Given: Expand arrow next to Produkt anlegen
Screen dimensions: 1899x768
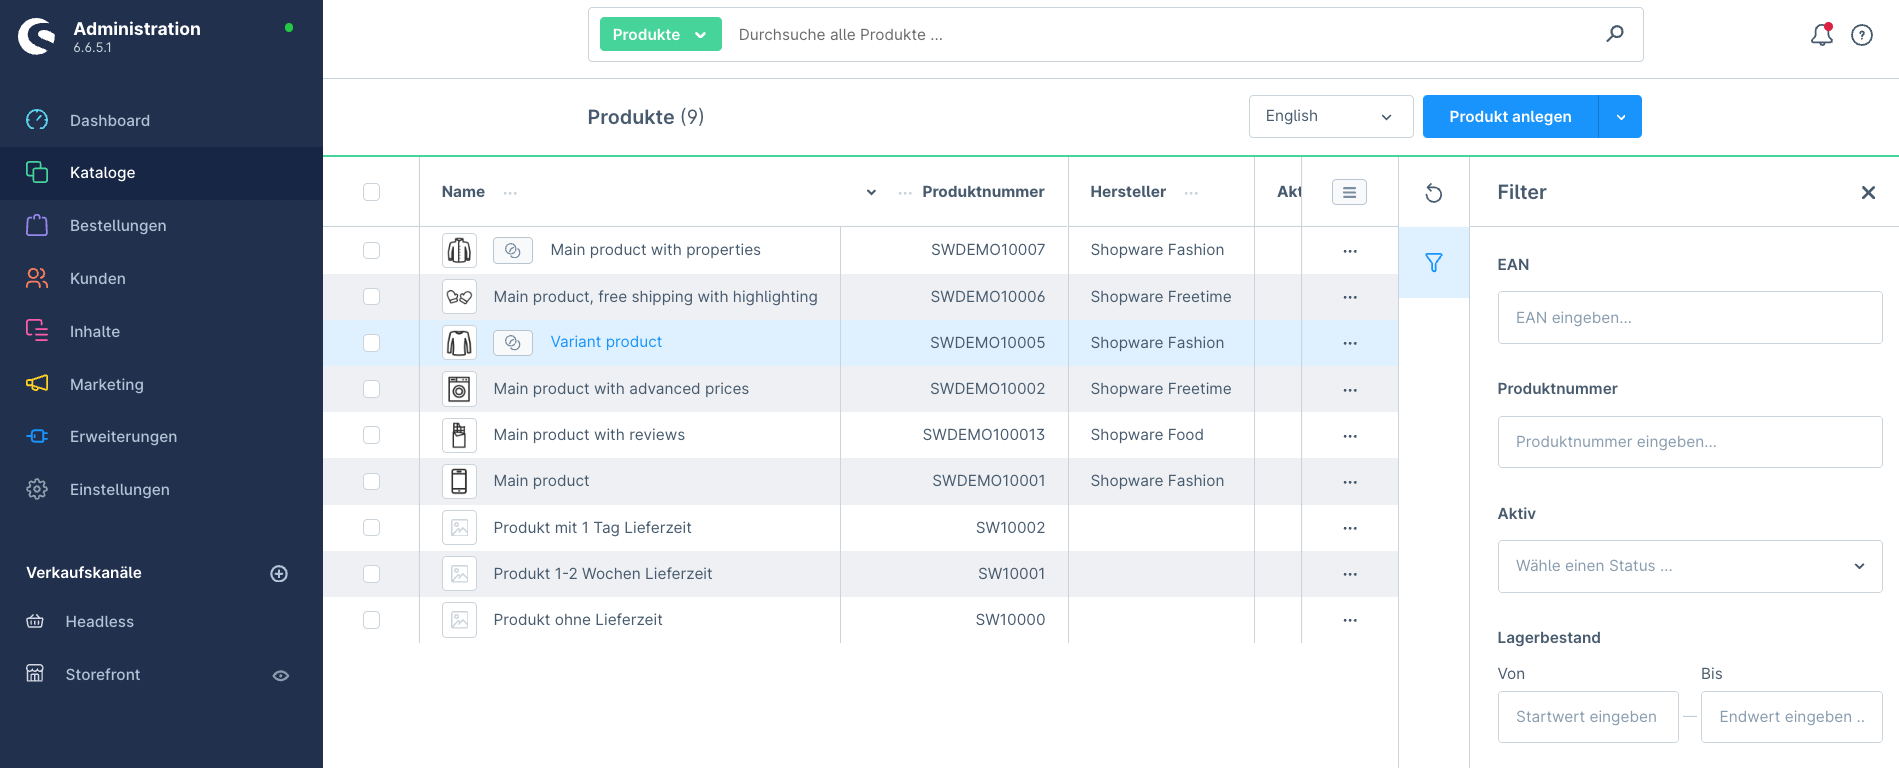Looking at the screenshot, I should [1620, 117].
